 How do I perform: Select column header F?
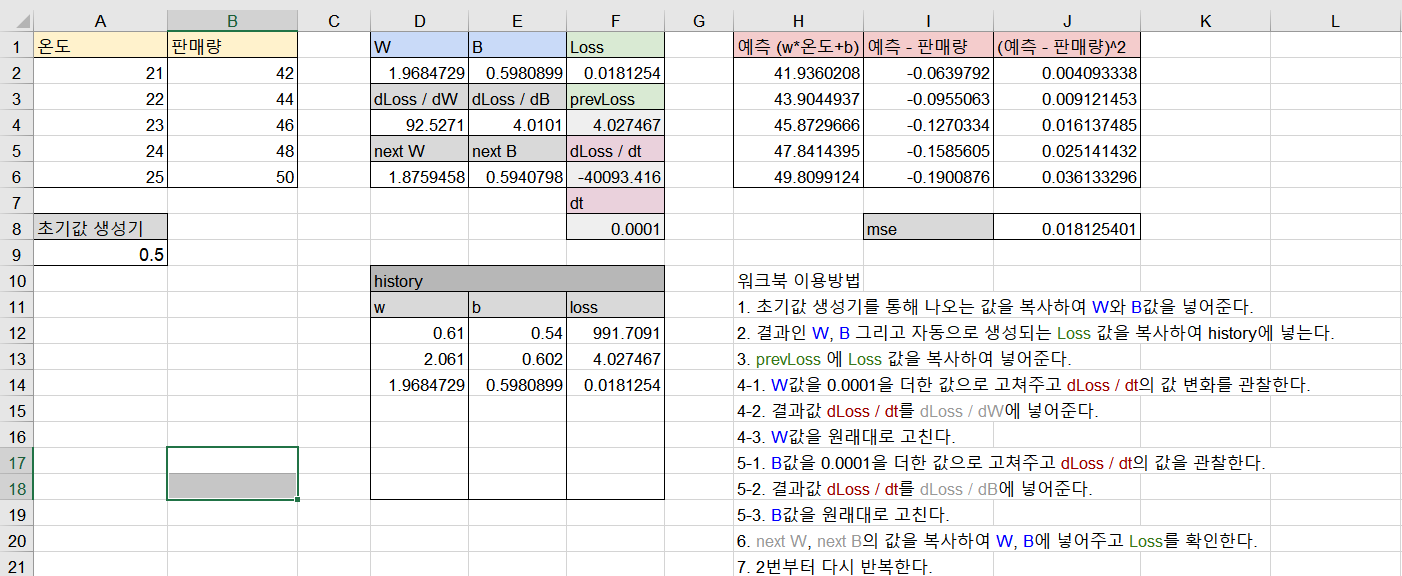pyautogui.click(x=615, y=21)
